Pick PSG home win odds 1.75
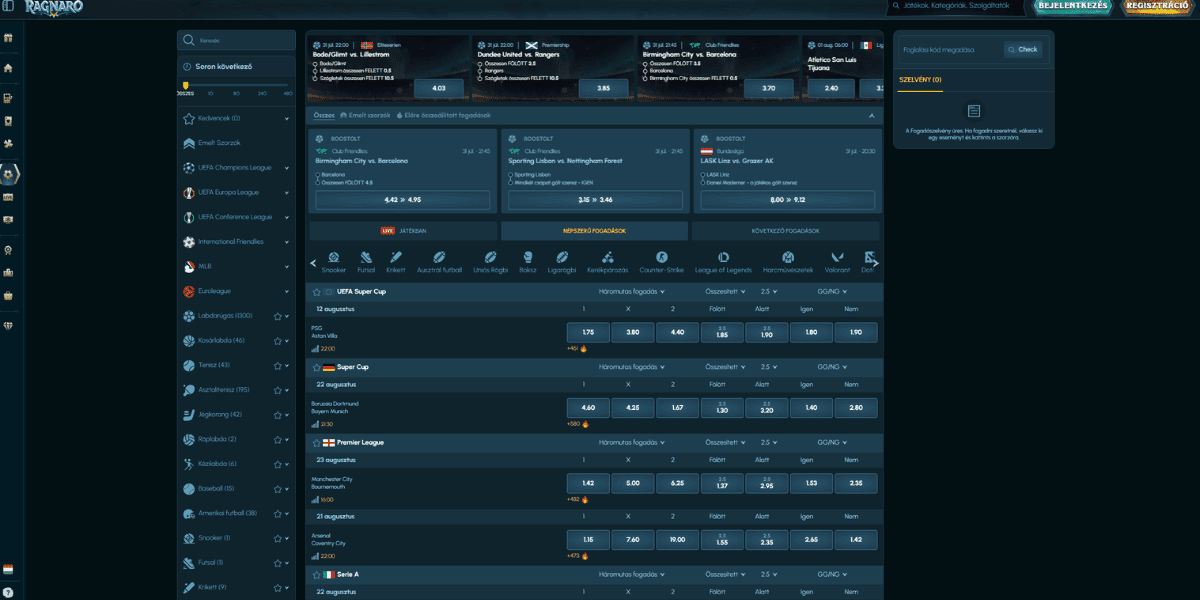1200x600 pixels. click(x=588, y=332)
